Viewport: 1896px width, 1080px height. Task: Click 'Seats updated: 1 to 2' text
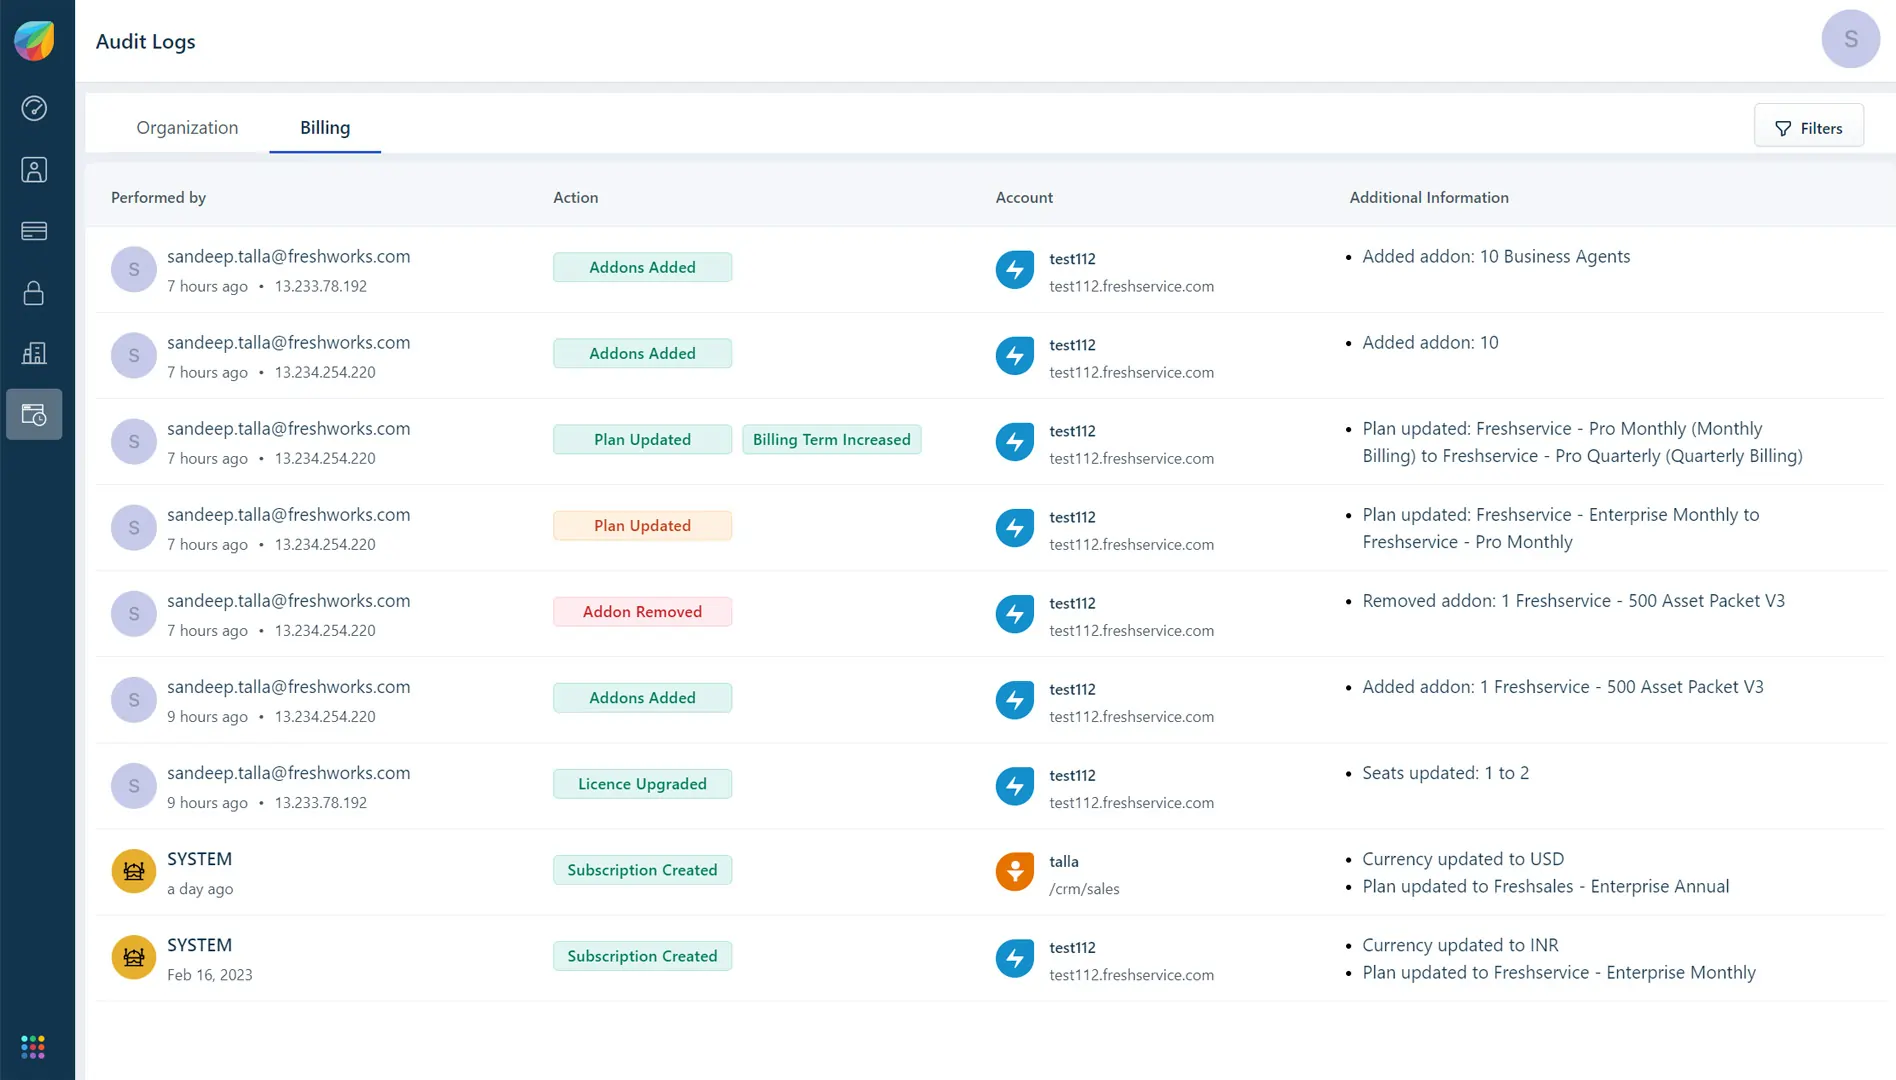[1445, 773]
